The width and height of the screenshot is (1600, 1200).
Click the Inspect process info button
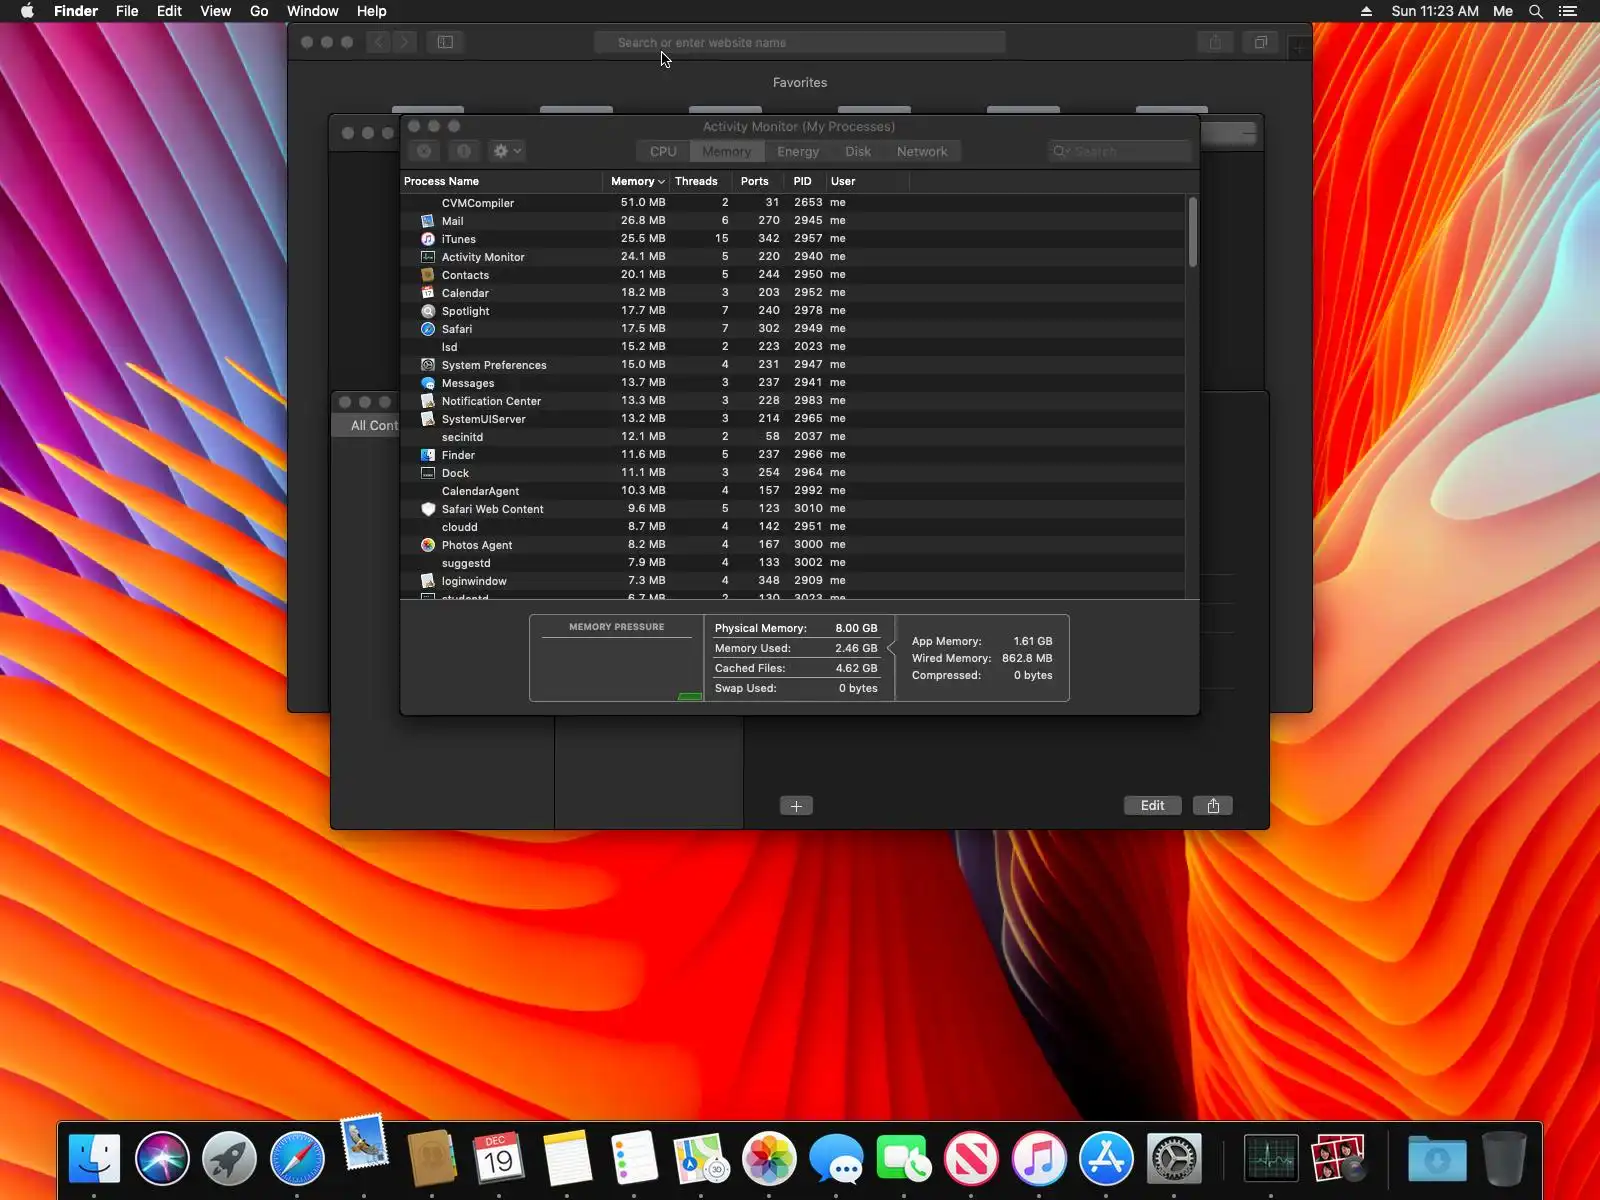coord(463,151)
